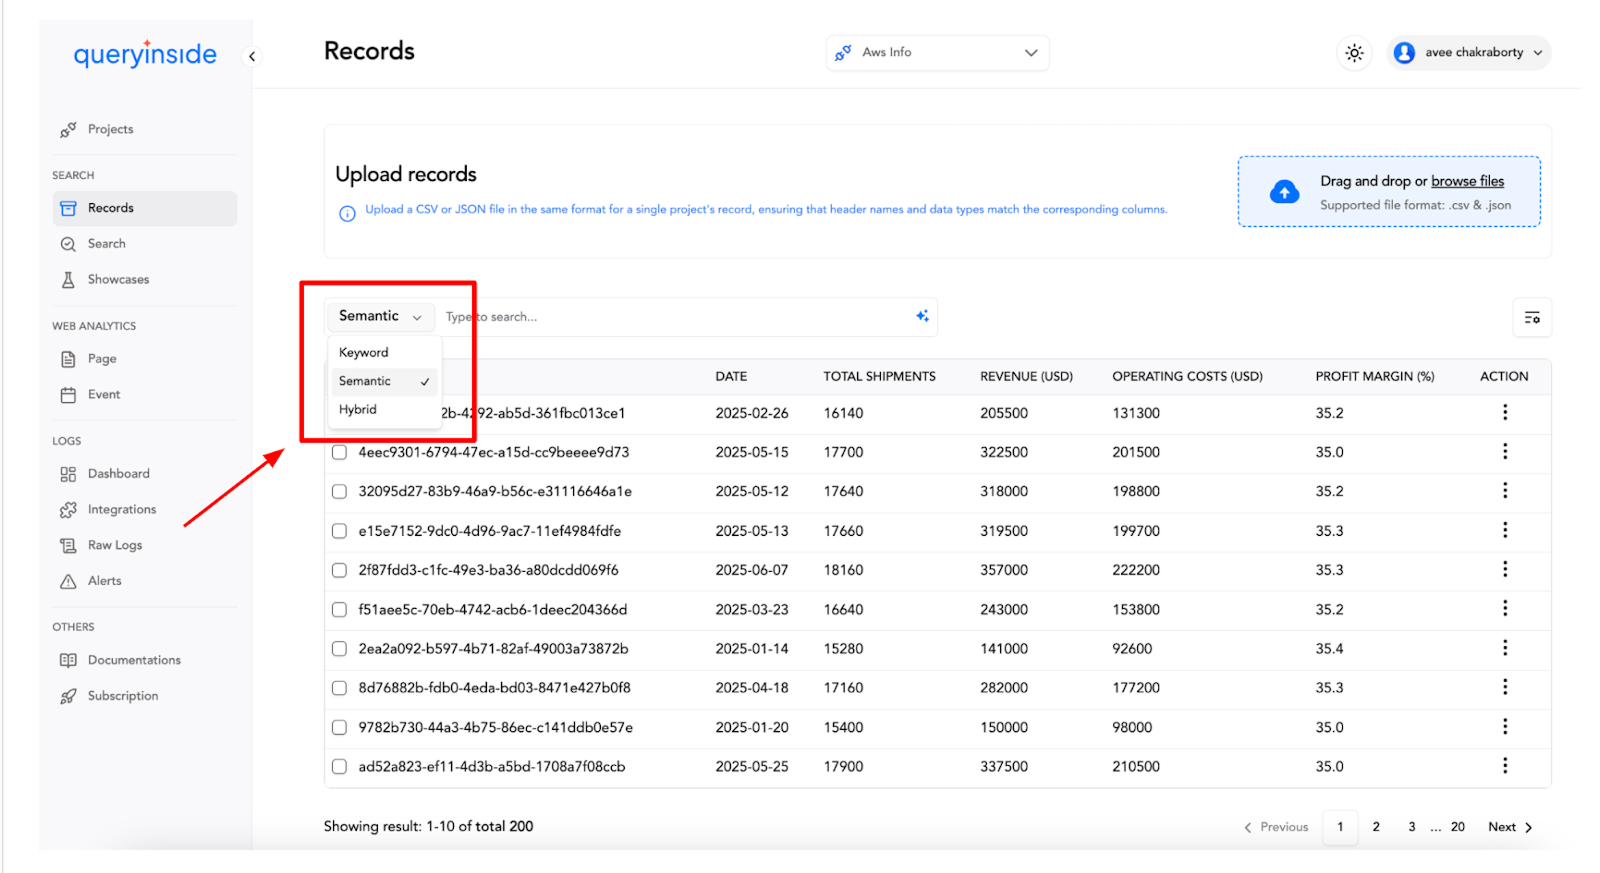Select checkbox for record 9782b730
1600x873 pixels.
coord(339,727)
